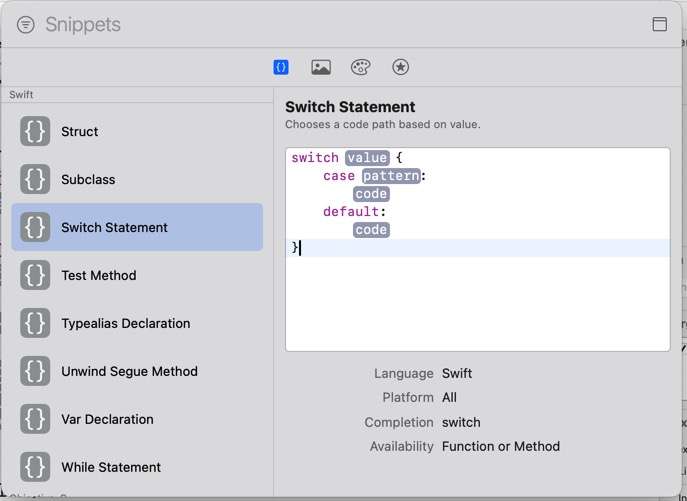Click the code placeholder under default
687x501 pixels.
(371, 230)
